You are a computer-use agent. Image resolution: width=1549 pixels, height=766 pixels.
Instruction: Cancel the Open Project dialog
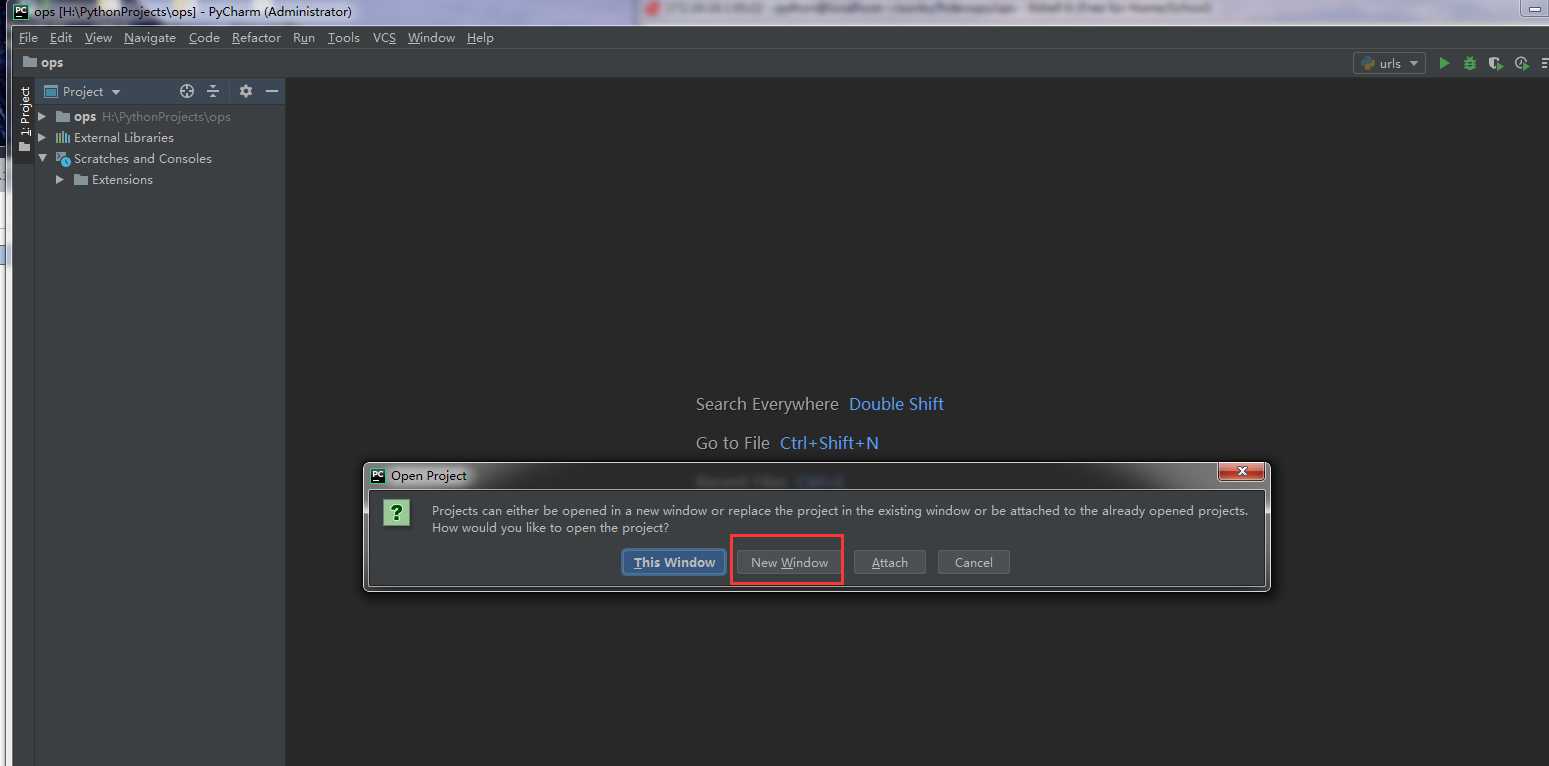(x=973, y=562)
